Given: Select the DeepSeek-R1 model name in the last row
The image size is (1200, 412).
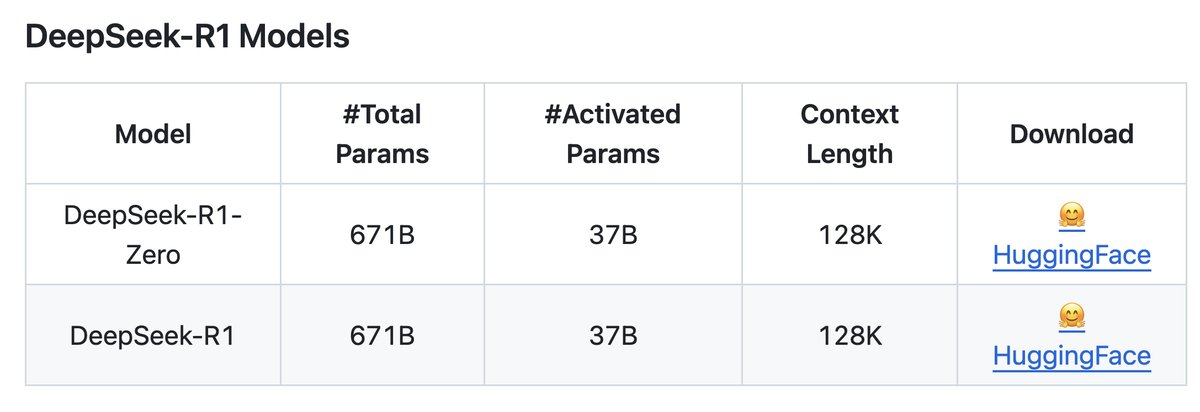Looking at the screenshot, I should (x=153, y=336).
